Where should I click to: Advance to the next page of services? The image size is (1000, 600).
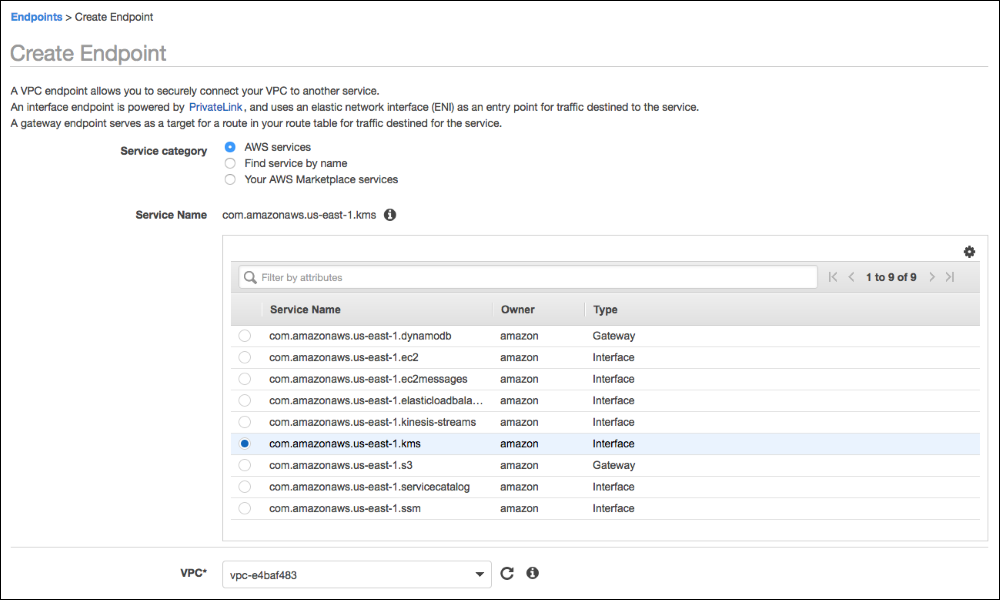pos(931,277)
